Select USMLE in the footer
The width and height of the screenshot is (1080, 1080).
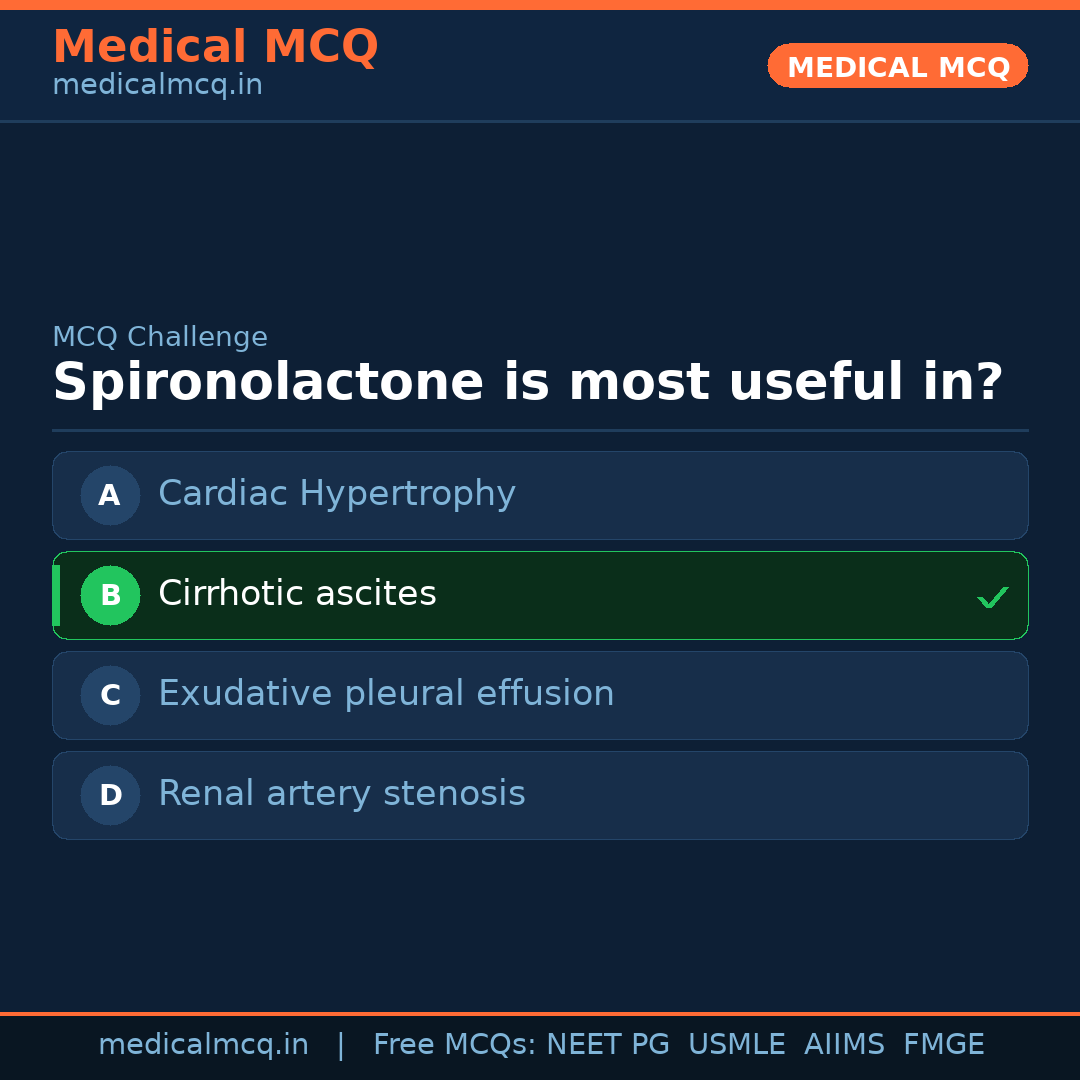pyautogui.click(x=736, y=1045)
